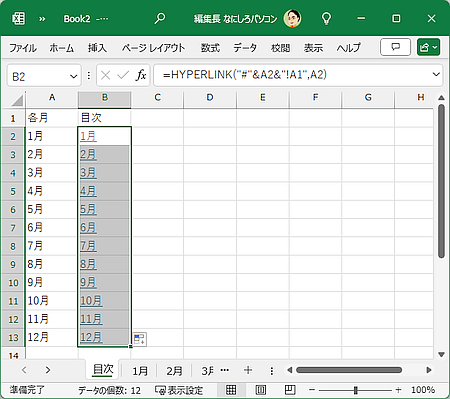450x399 pixels.
Task: Expand the Name Box dropdown arrow
Action: (x=73, y=76)
